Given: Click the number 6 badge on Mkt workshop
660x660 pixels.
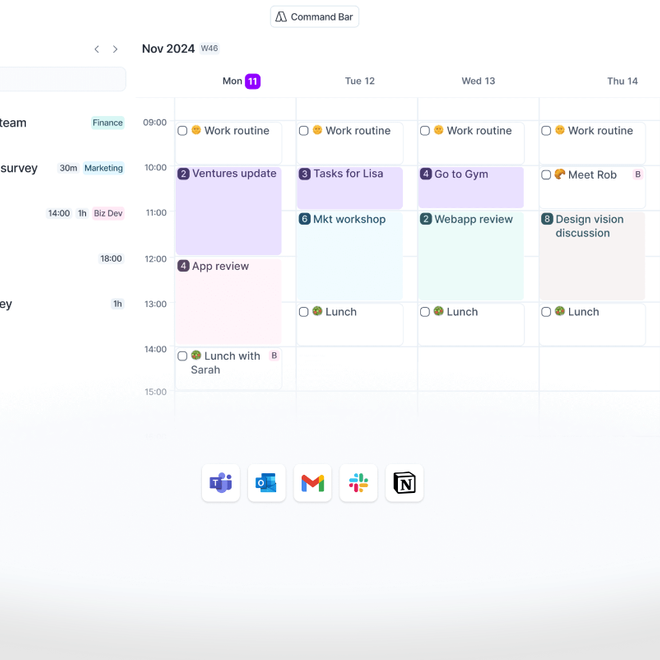Looking at the screenshot, I should 305,219.
